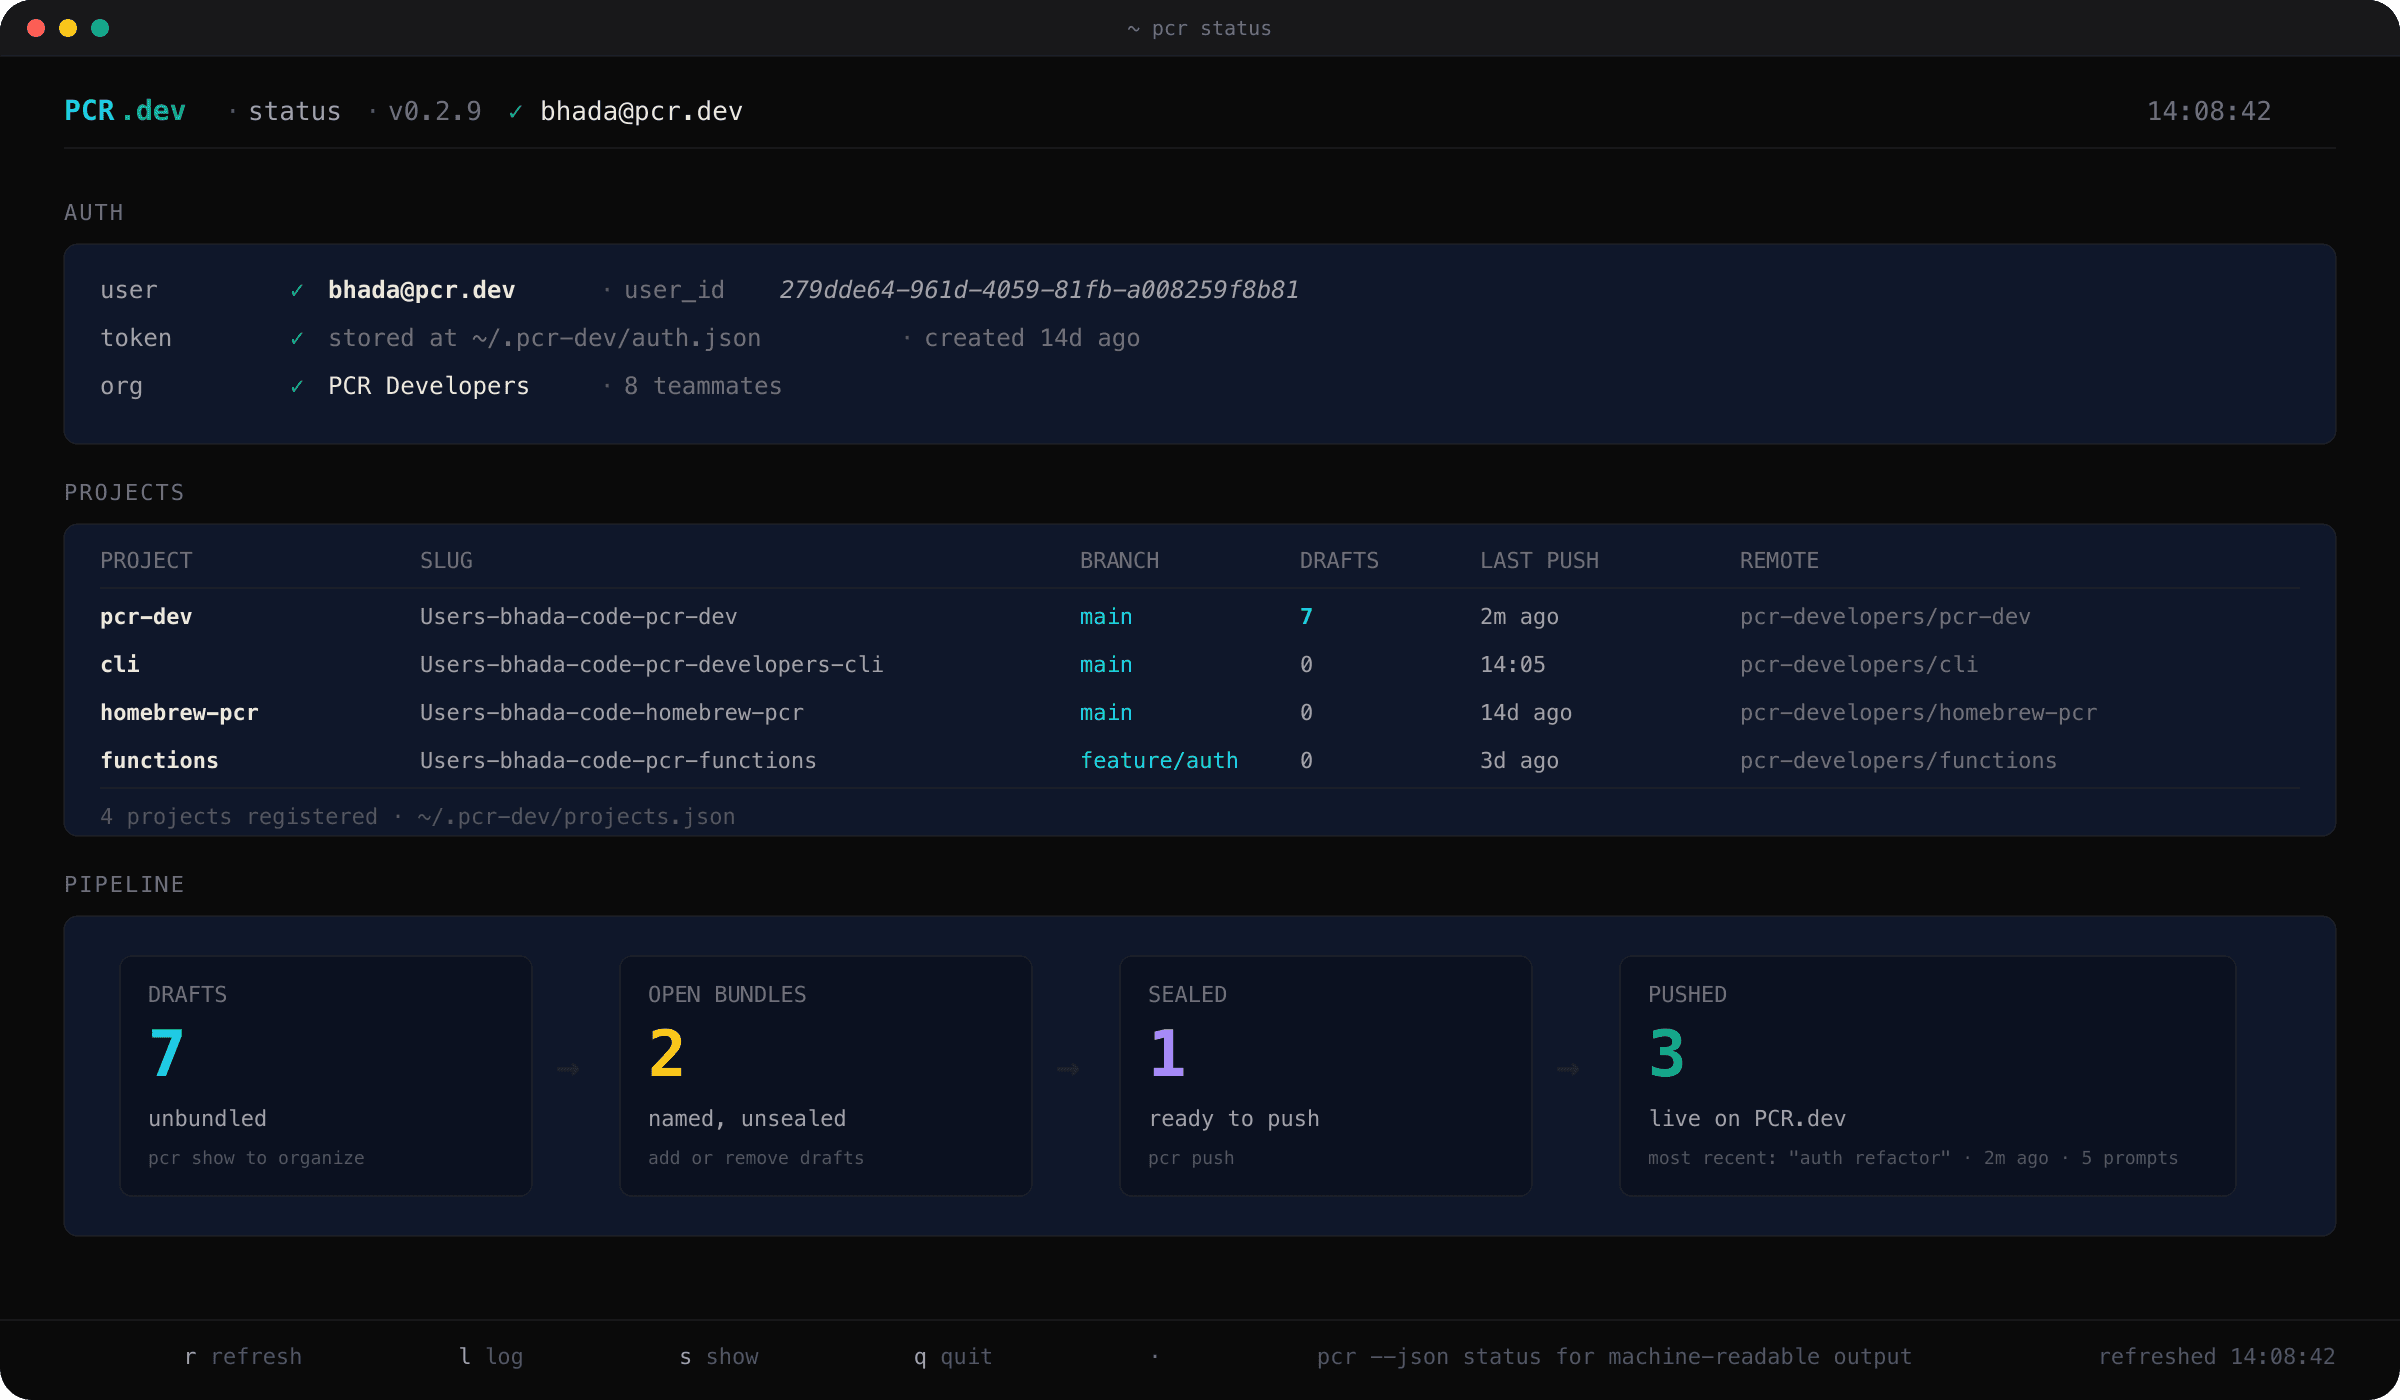The height and width of the screenshot is (1400, 2400).
Task: Click last push time 14:05 for cli
Action: tap(1513, 665)
